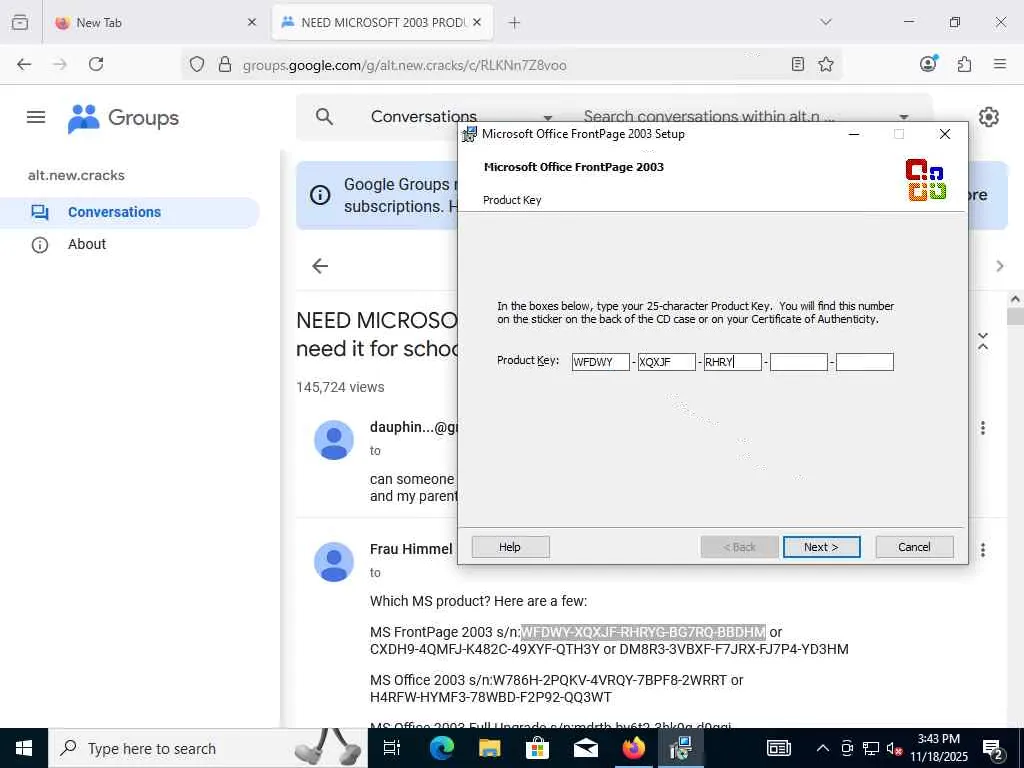Open the Firefox account icon
The width and height of the screenshot is (1024, 768).
[928, 63]
